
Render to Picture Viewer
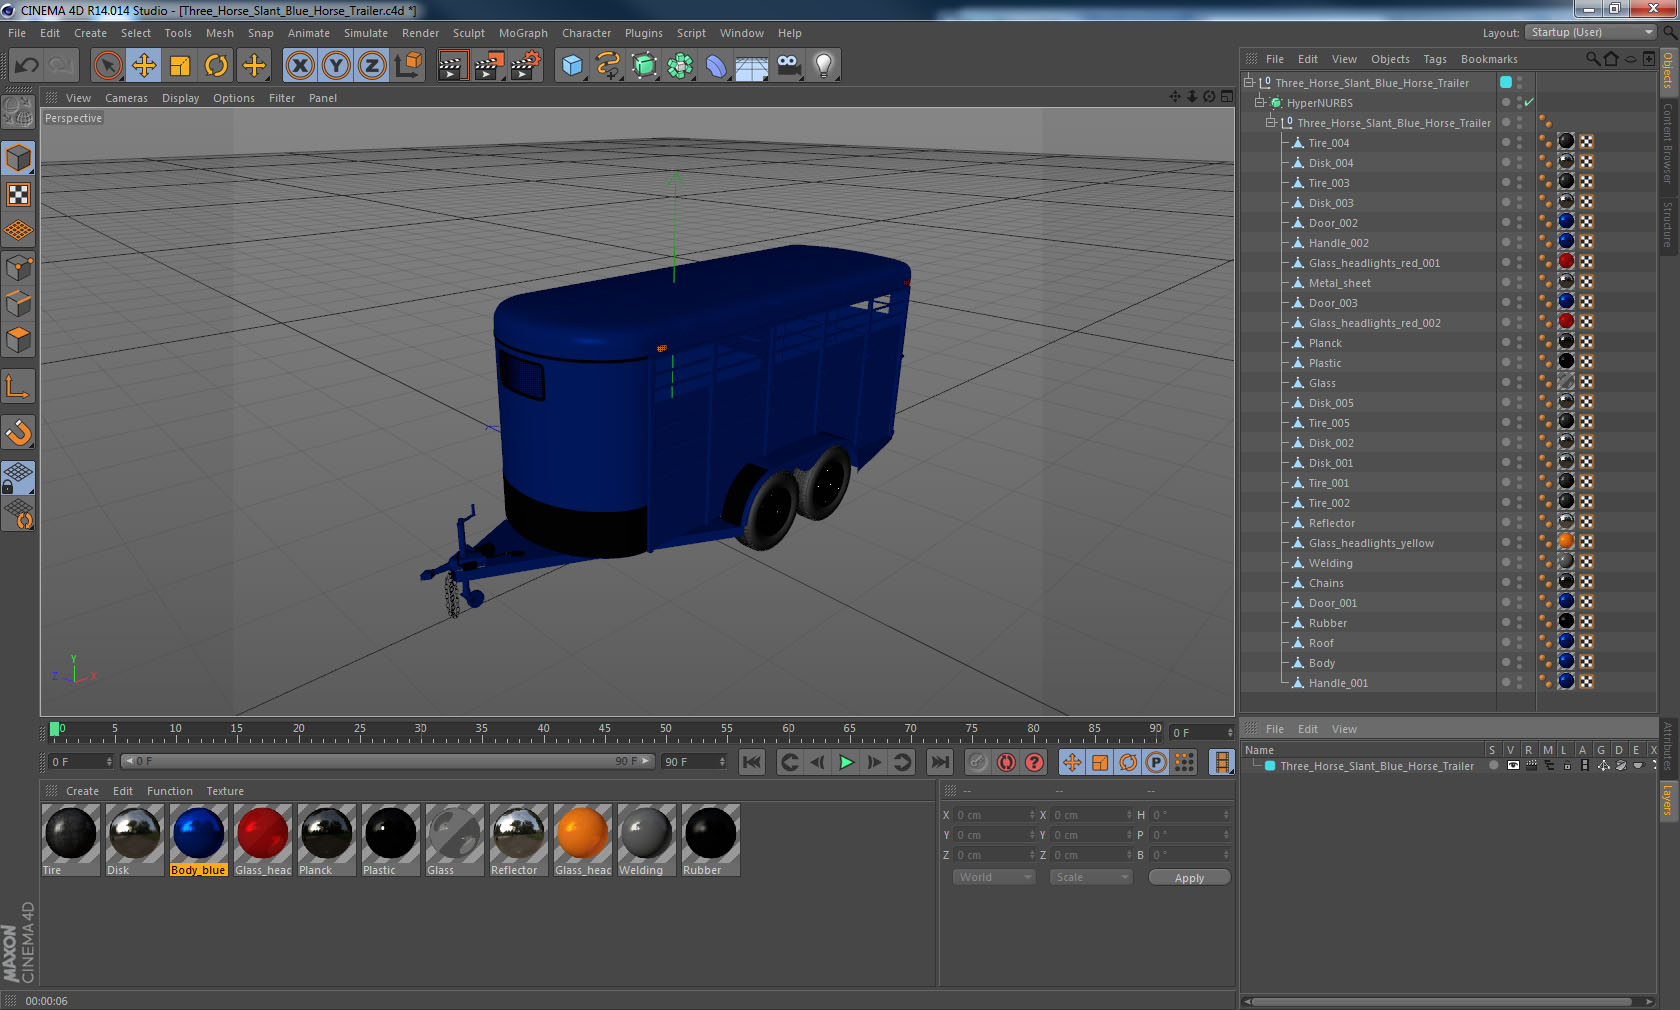click(489, 66)
